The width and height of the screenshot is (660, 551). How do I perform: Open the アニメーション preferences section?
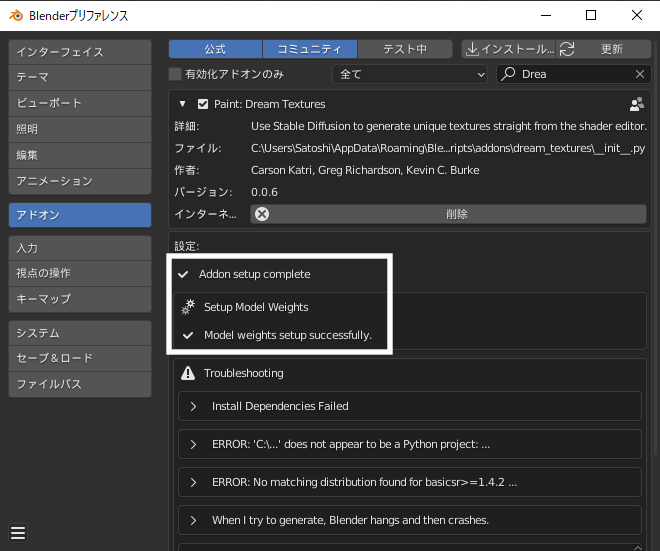tap(80, 181)
